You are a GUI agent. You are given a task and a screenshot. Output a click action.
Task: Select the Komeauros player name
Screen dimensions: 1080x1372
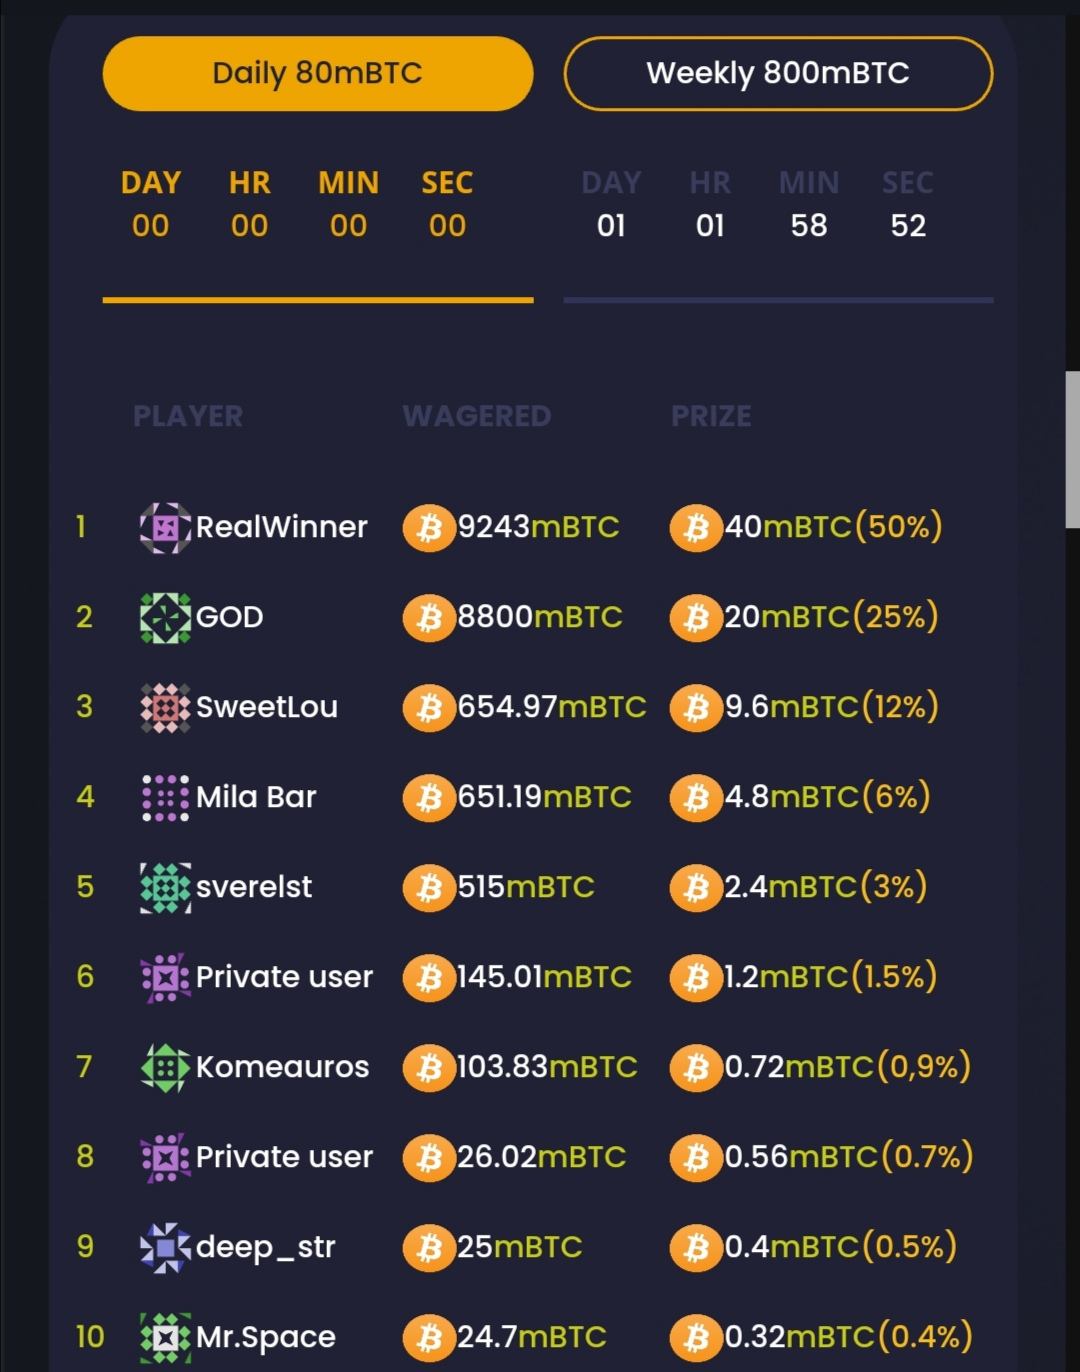point(282,1067)
